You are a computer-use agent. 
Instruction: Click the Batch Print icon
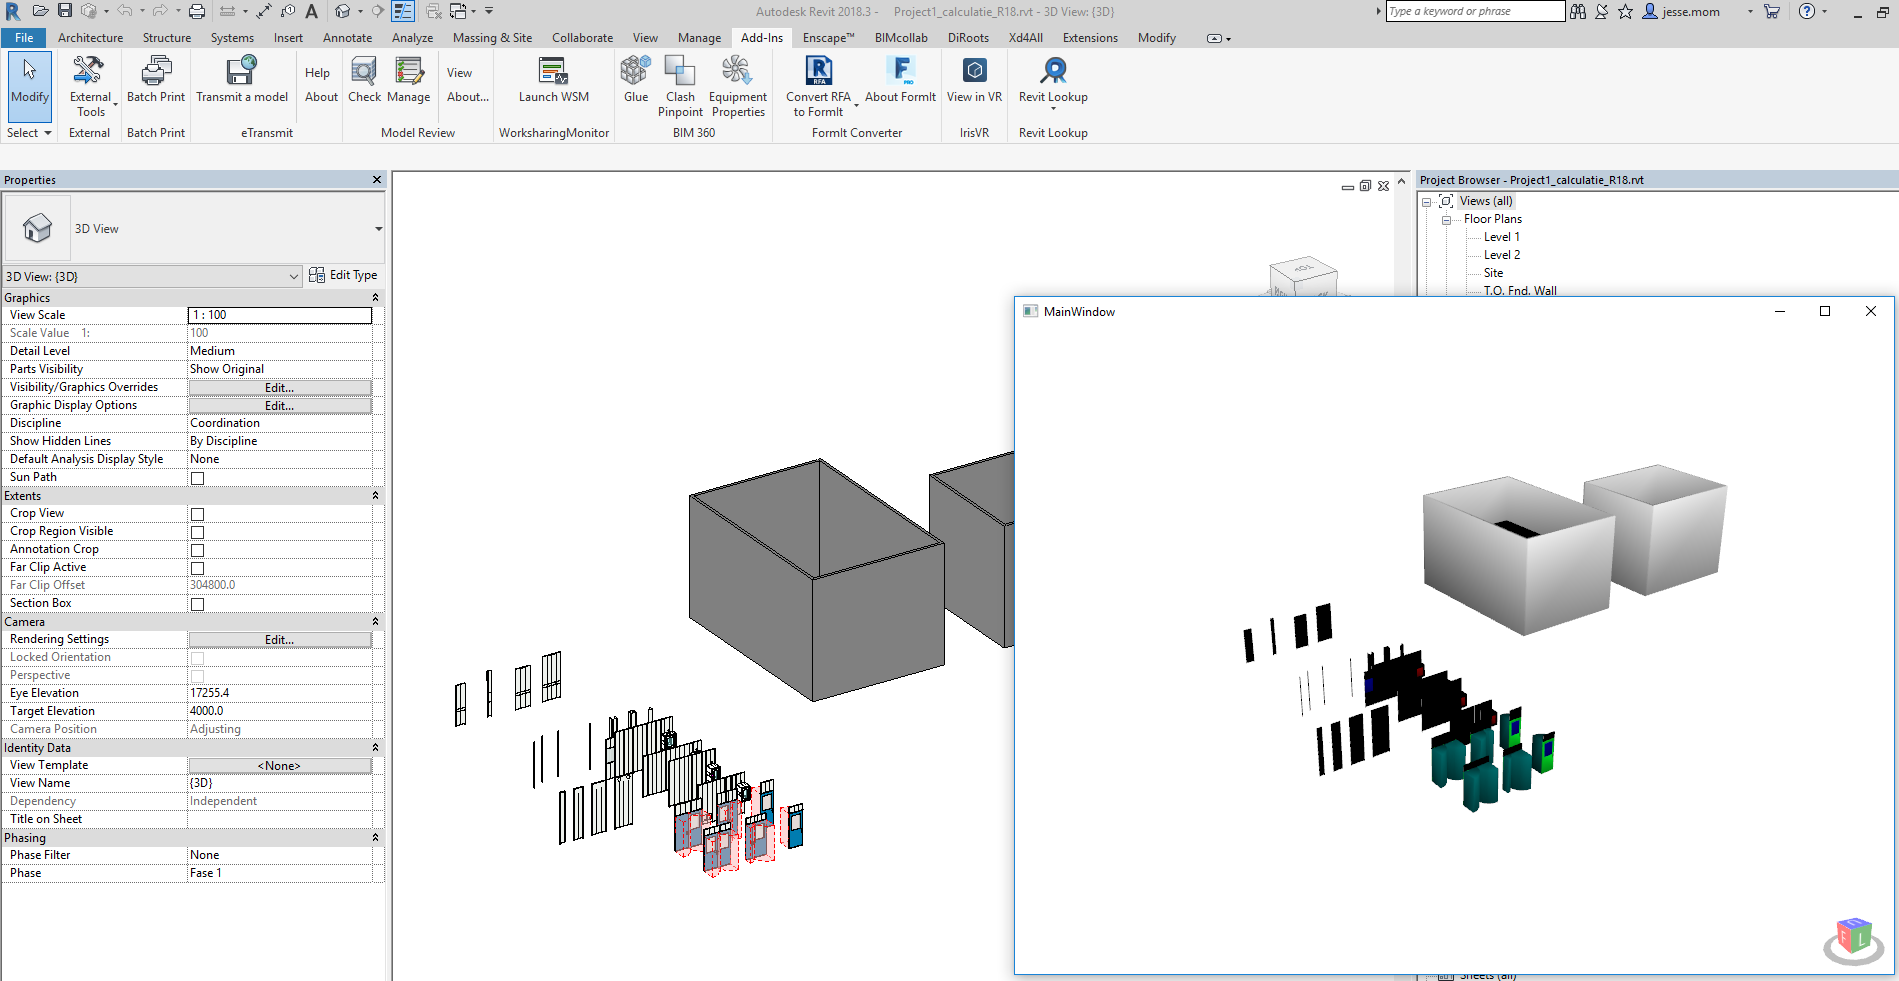(x=156, y=80)
